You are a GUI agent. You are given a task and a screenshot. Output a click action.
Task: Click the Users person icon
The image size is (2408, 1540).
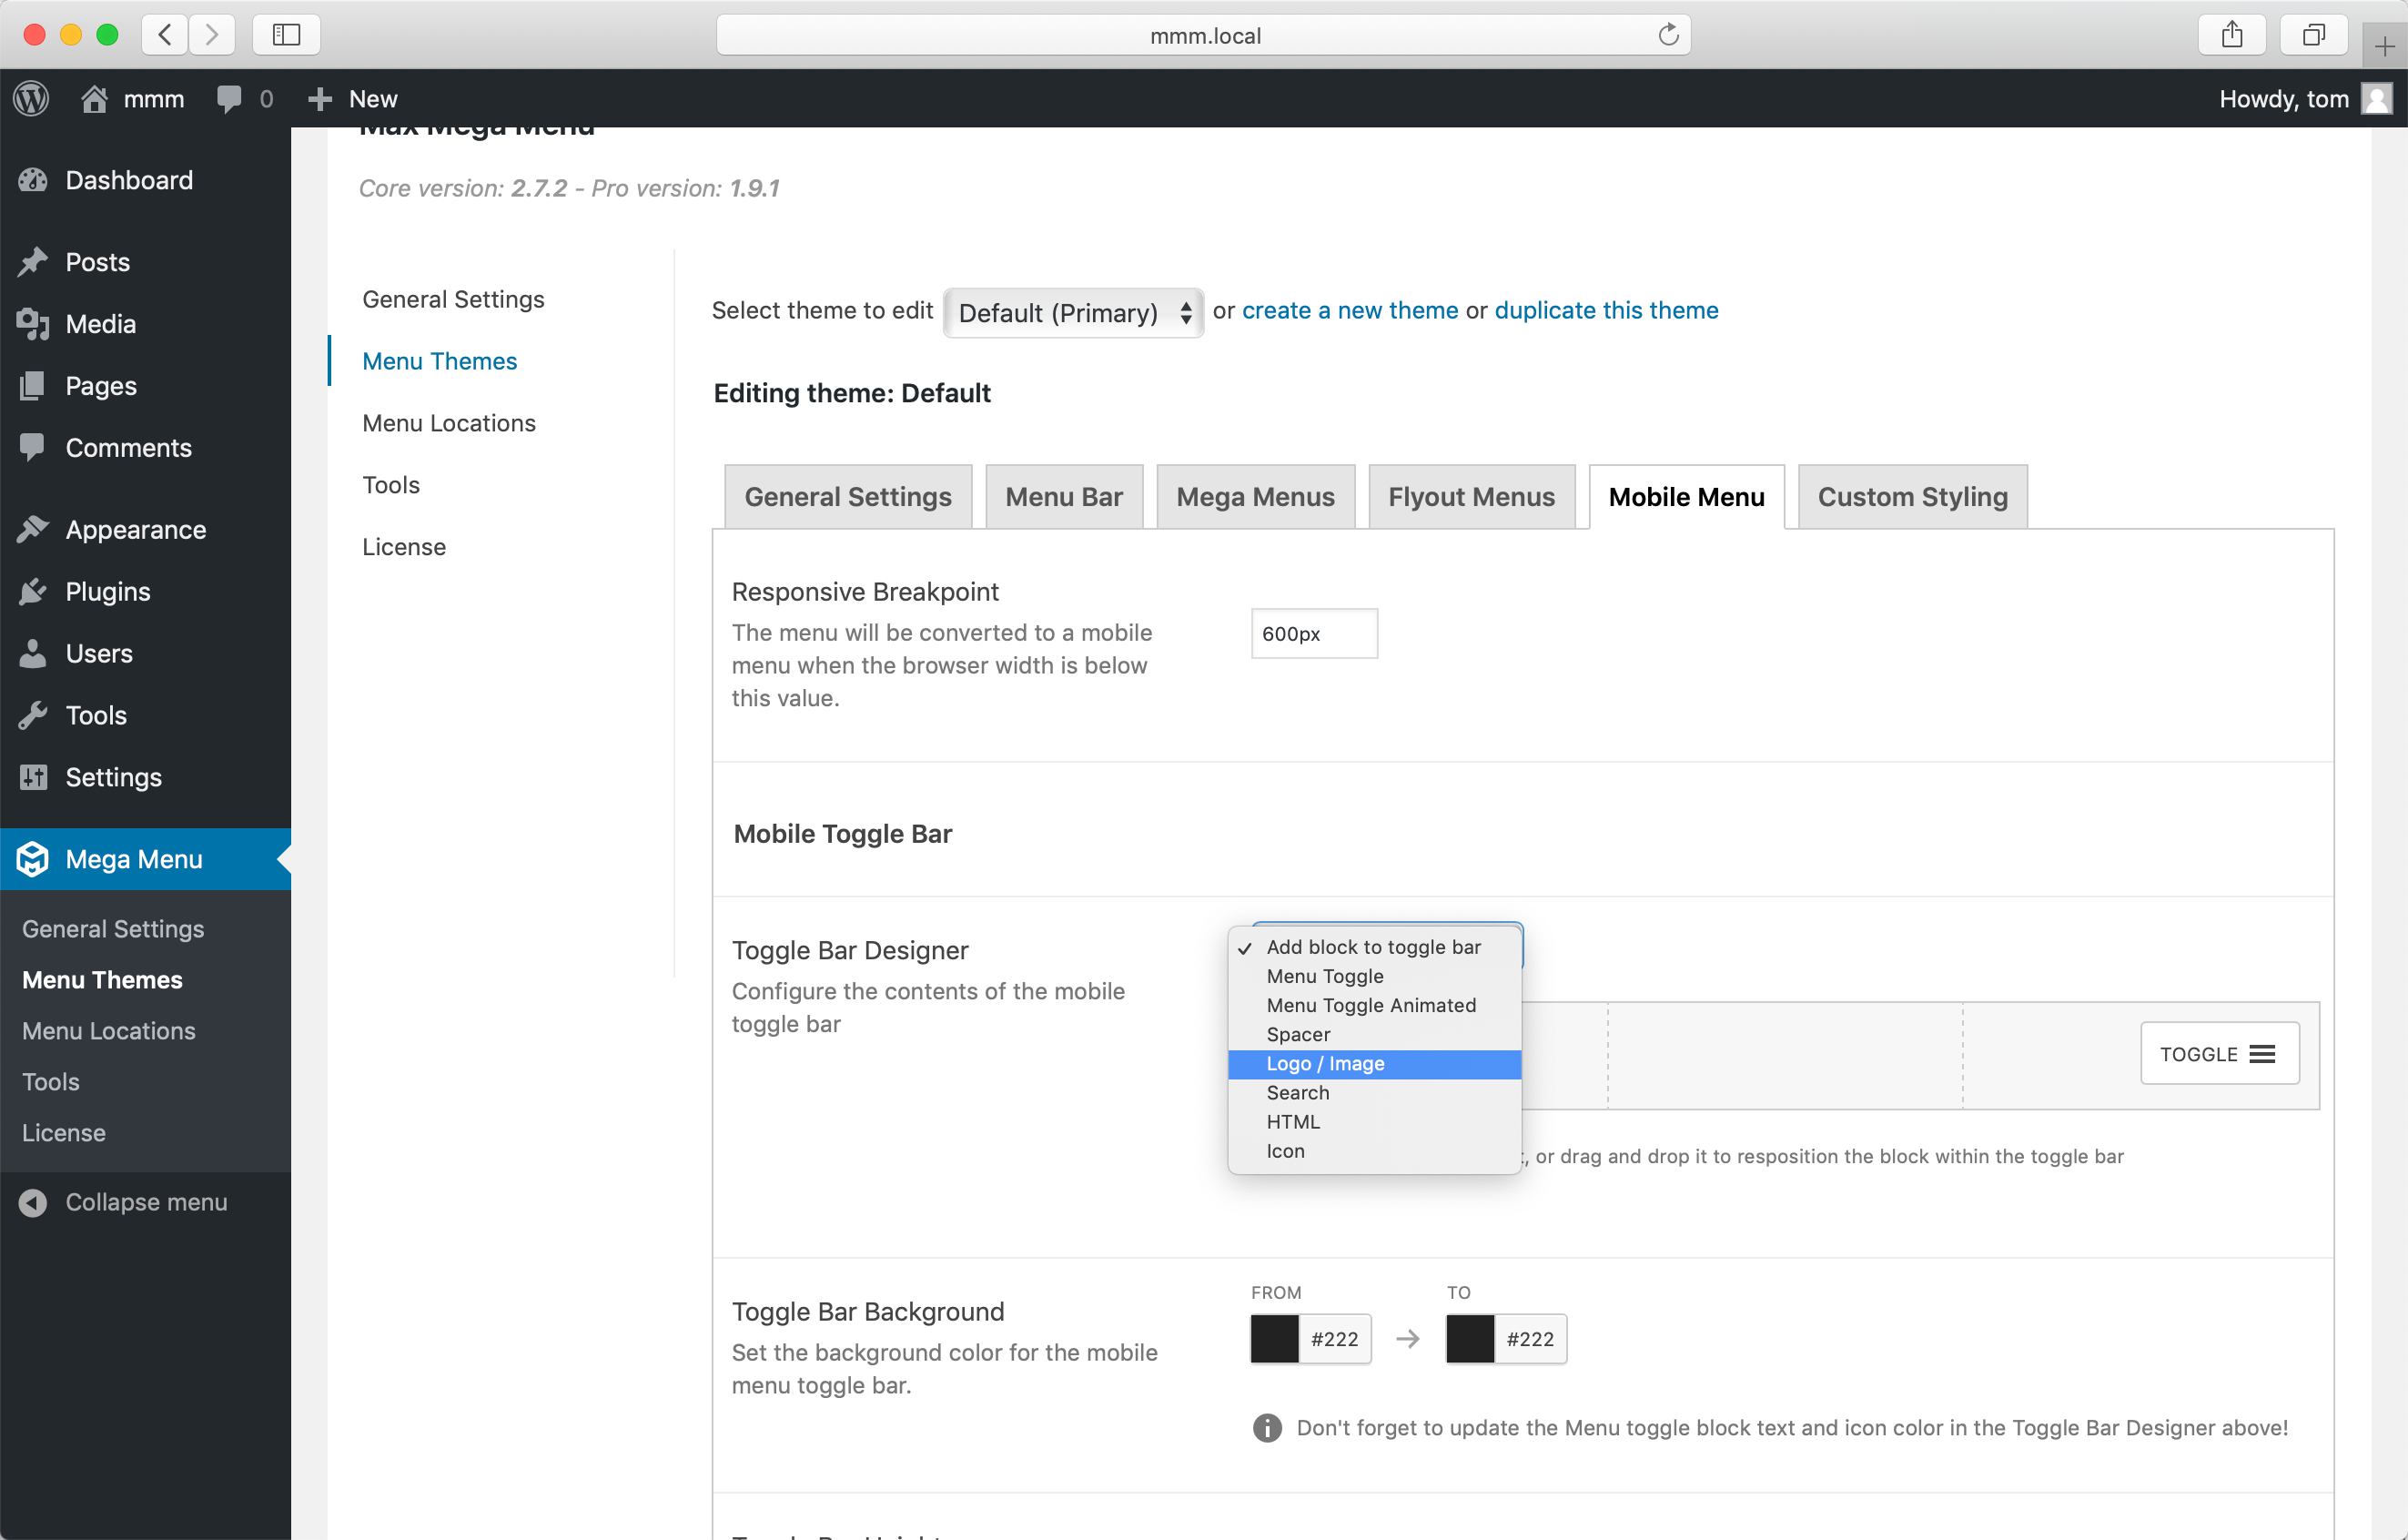(33, 654)
